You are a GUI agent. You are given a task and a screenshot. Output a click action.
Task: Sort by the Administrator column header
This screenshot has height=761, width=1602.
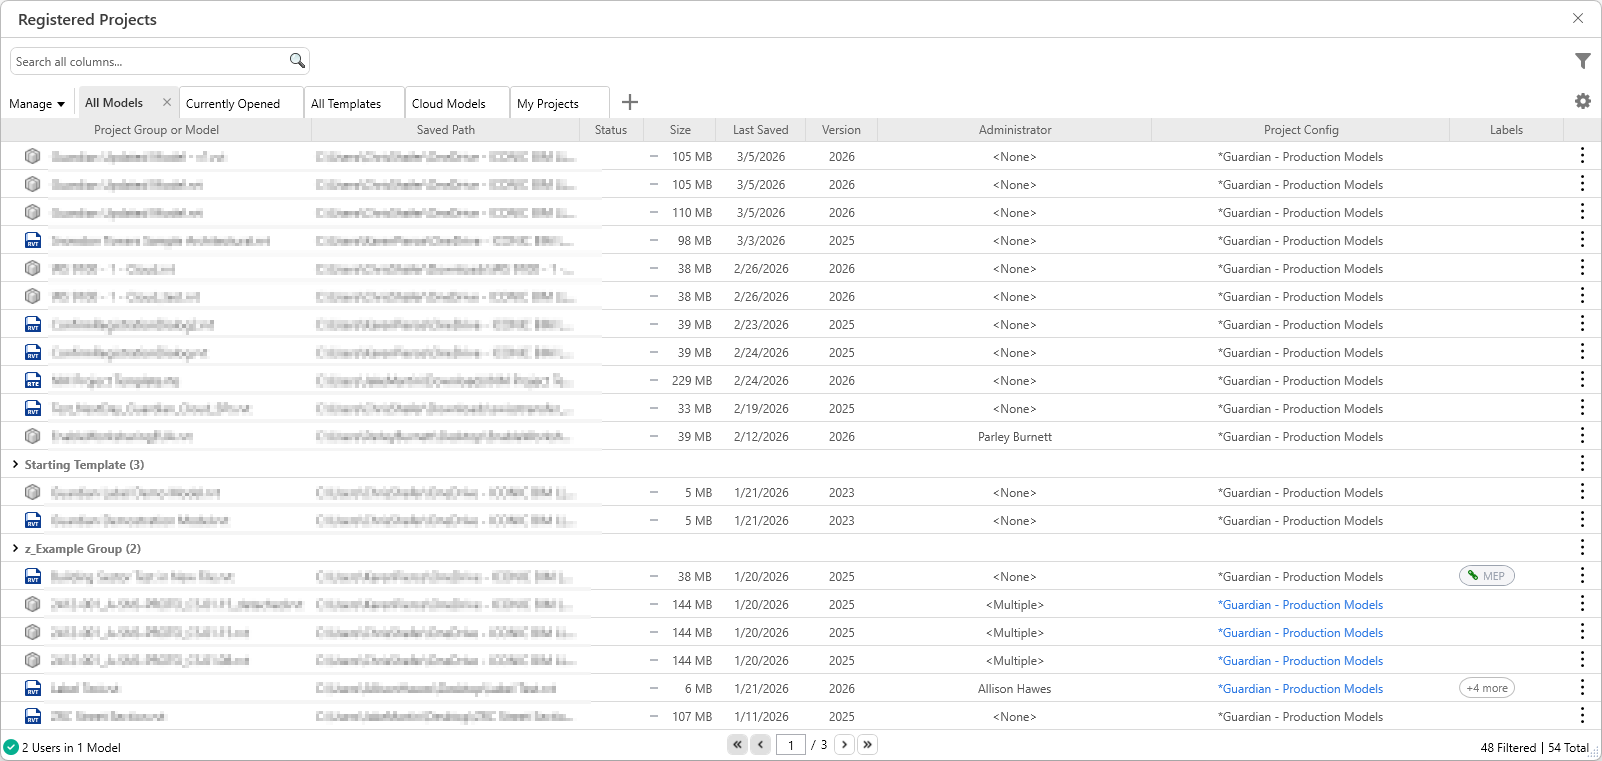1015,130
